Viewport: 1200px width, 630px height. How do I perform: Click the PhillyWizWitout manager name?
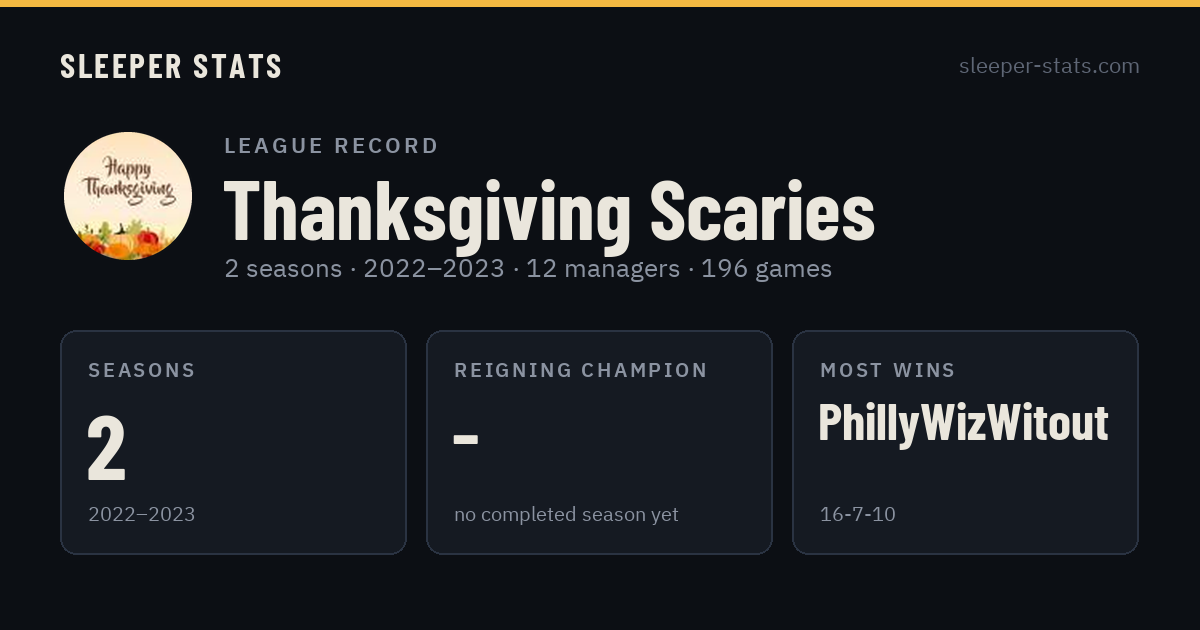(963, 423)
